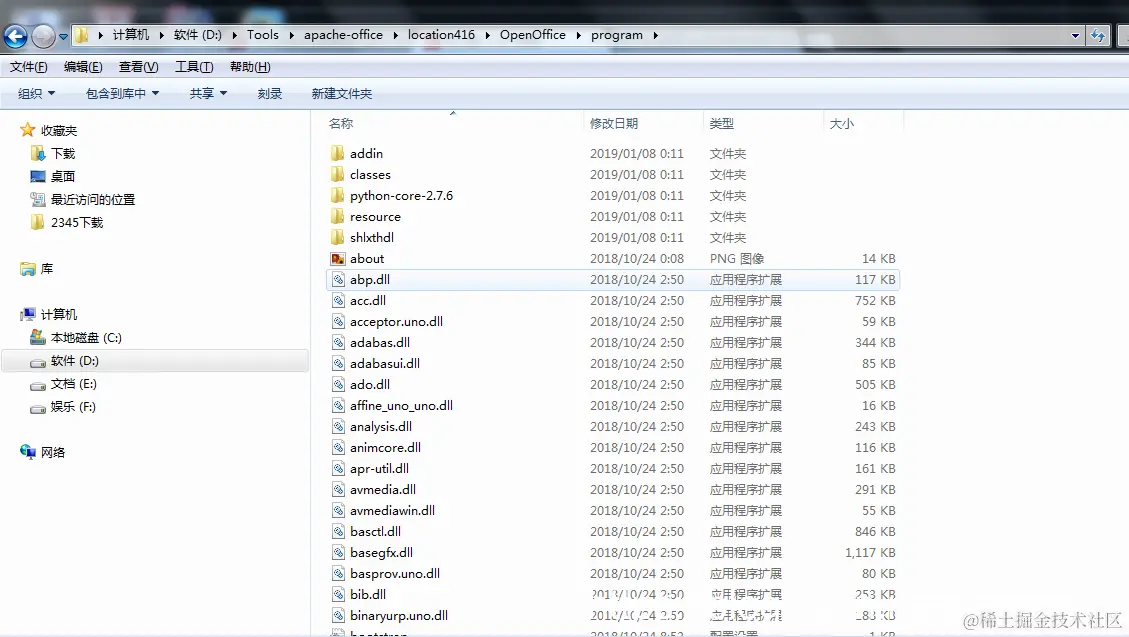Open the 查看(V) menu
1129x637 pixels.
tap(138, 67)
